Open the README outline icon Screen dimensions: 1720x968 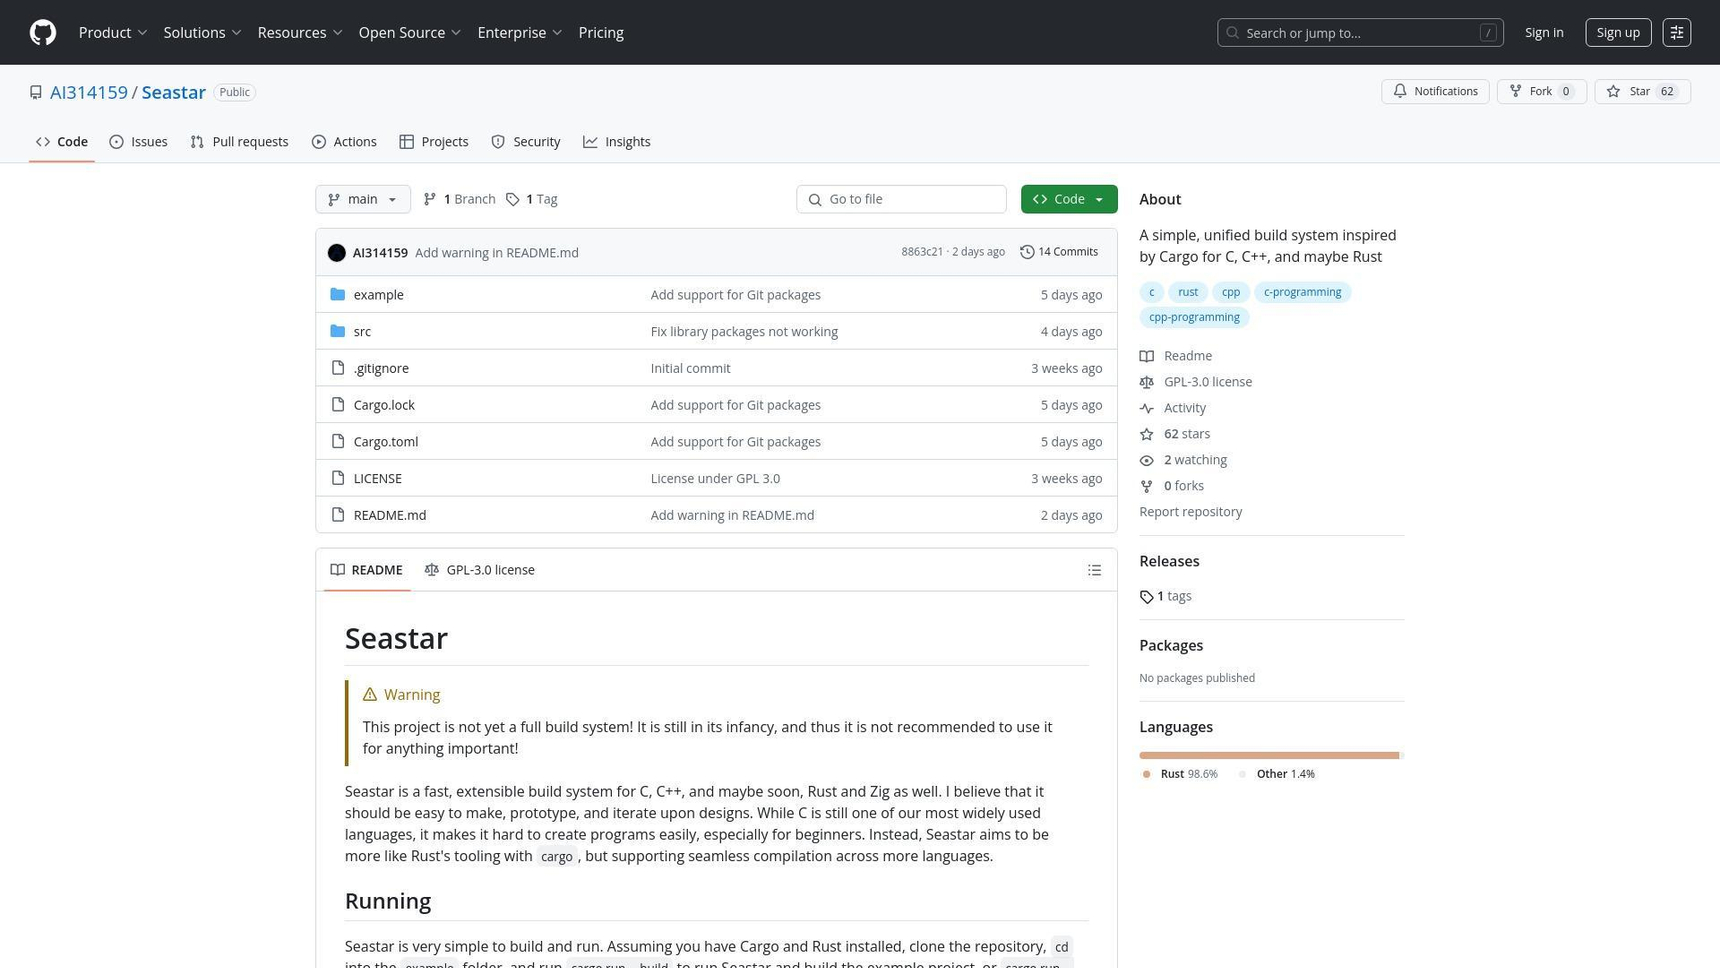pyautogui.click(x=1095, y=570)
